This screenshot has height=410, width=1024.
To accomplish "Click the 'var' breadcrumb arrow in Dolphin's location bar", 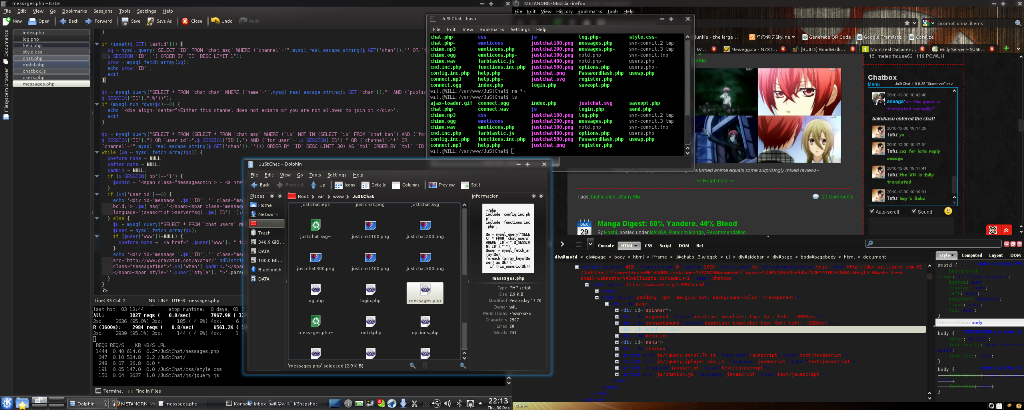I will pos(330,195).
